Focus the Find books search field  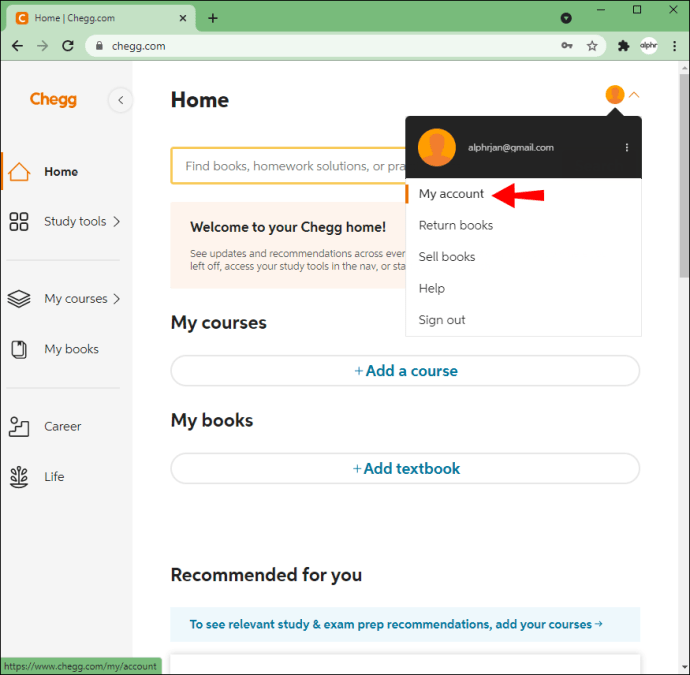(288, 166)
